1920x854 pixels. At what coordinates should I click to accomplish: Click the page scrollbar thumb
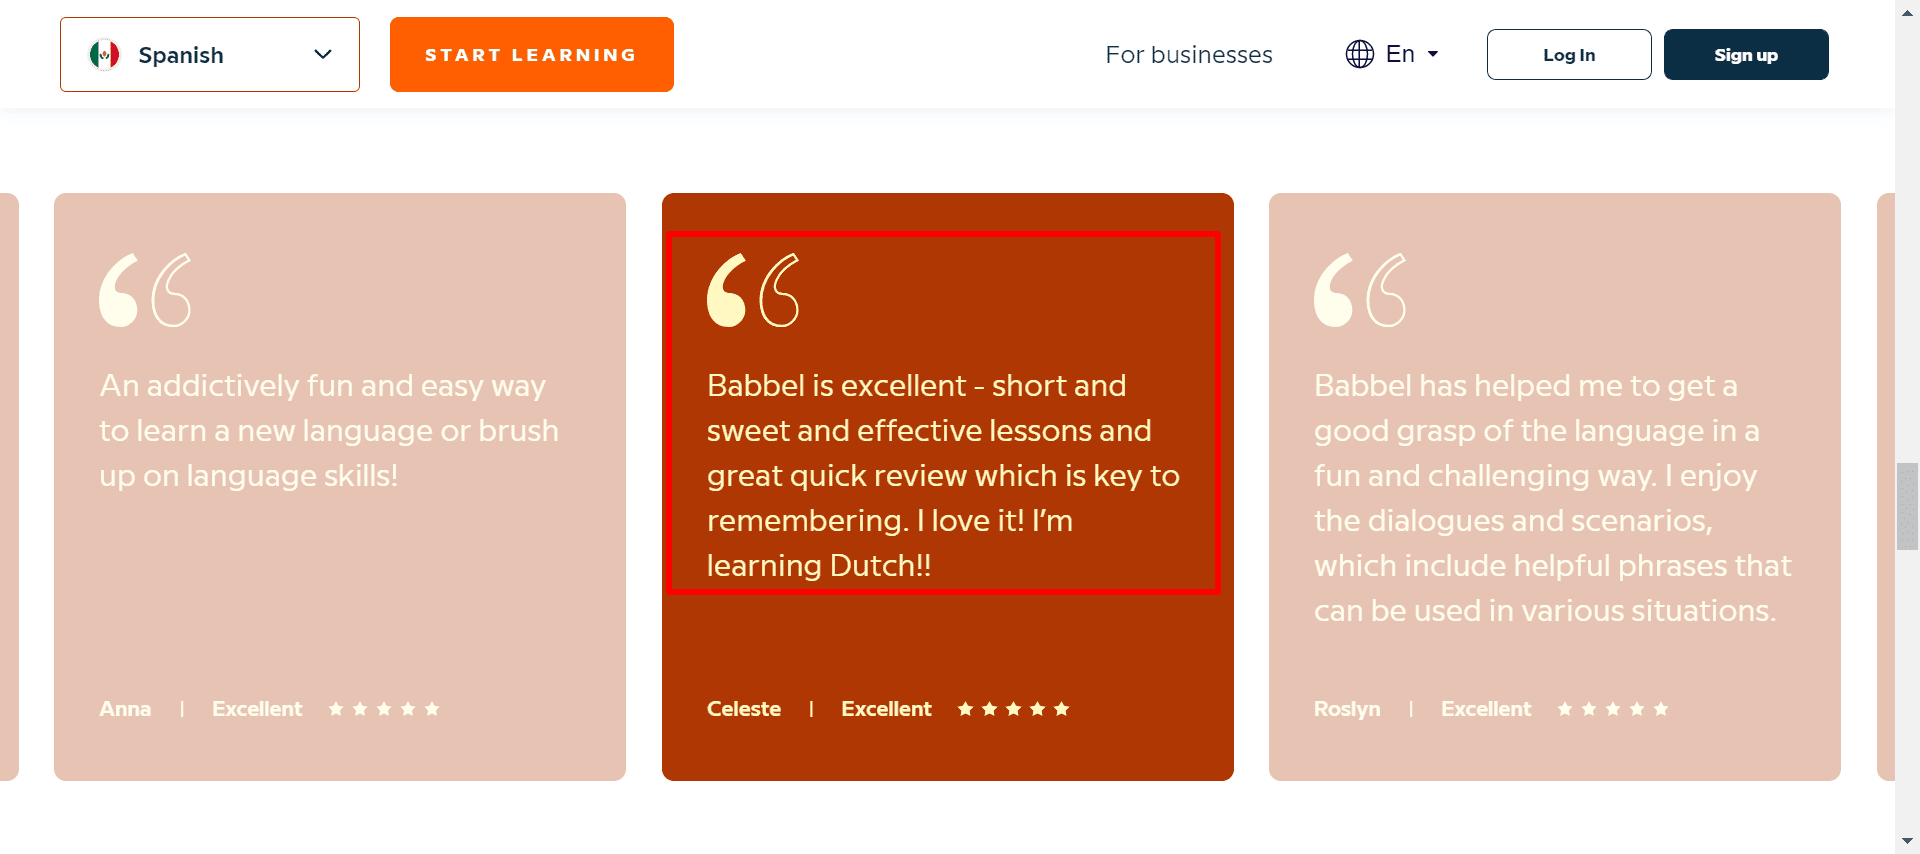(x=1907, y=506)
